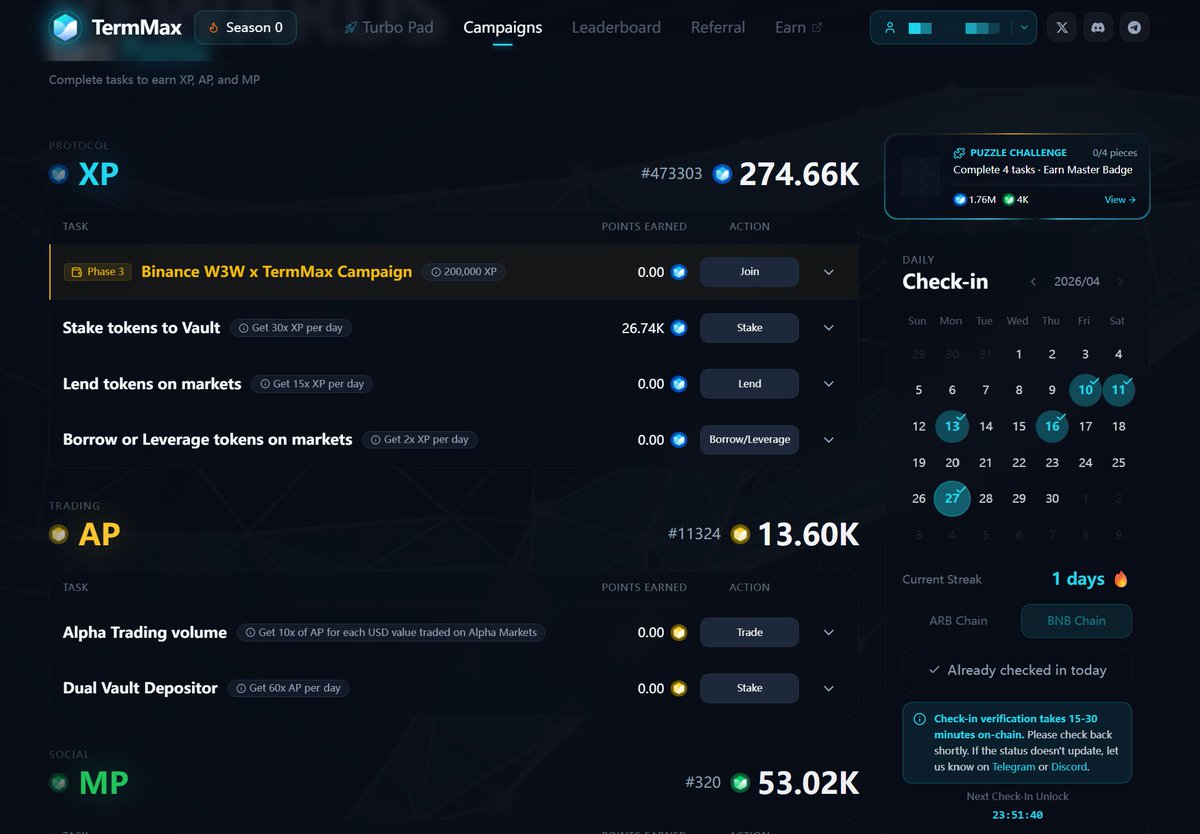Expand the Alpha Trading volume row

click(x=828, y=632)
